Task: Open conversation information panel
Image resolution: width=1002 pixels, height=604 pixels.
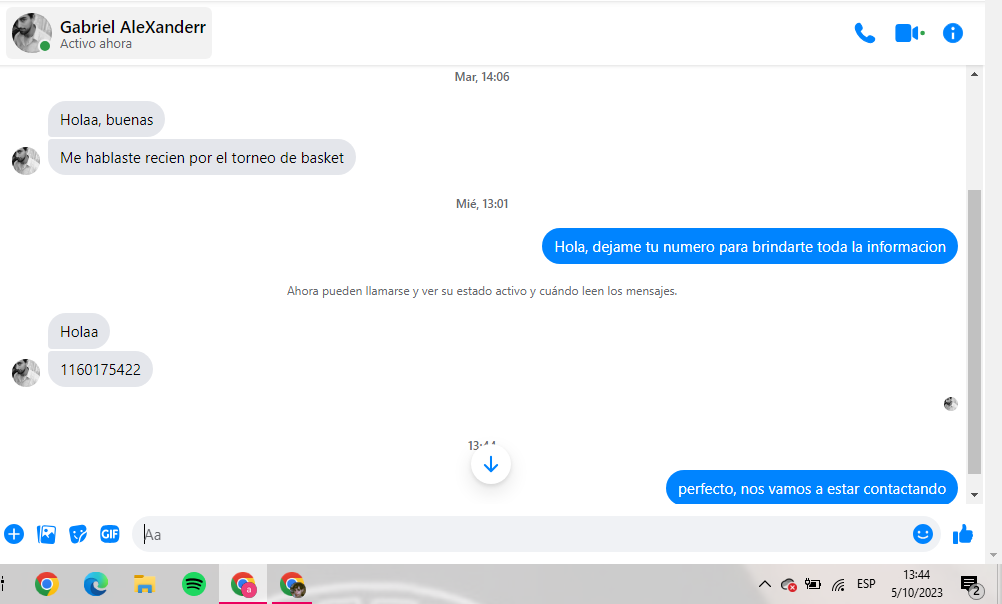Action: coord(953,33)
